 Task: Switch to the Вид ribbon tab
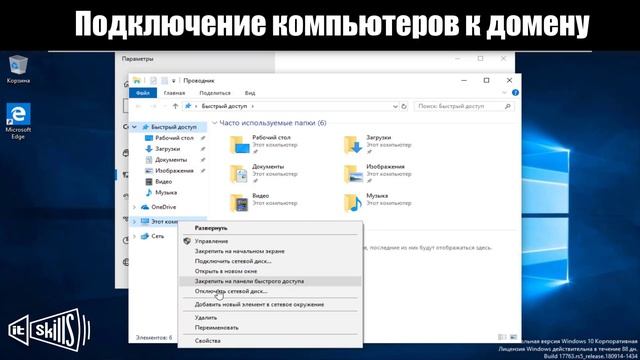250,93
